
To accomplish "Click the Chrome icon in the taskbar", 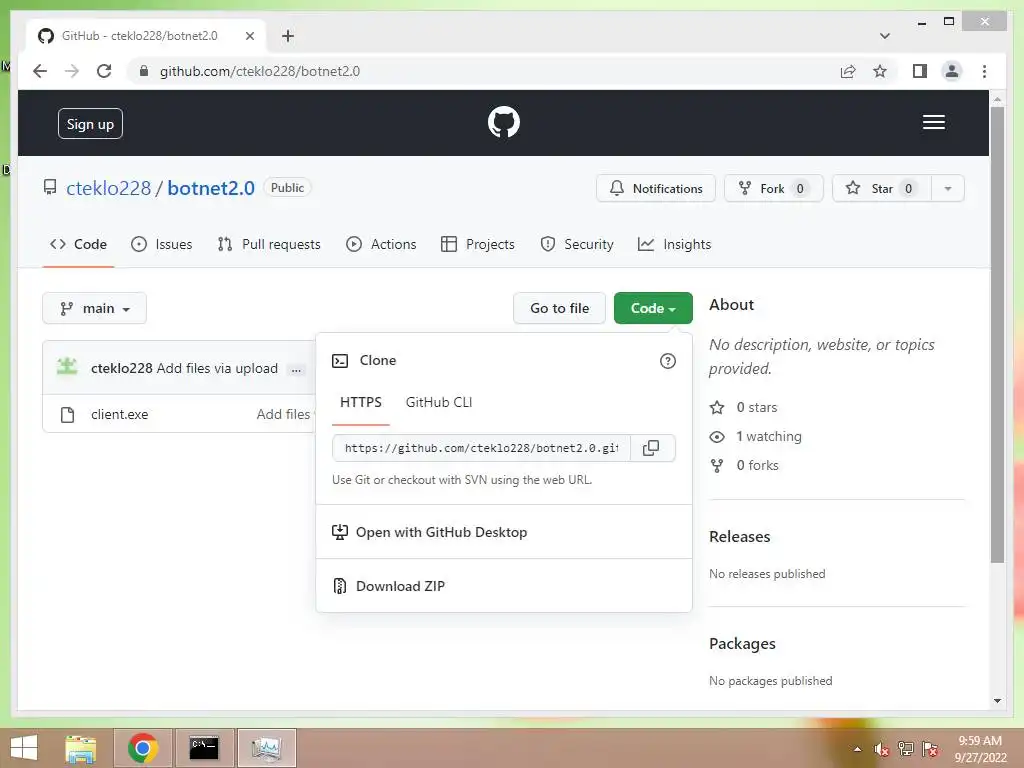I will pyautogui.click(x=142, y=748).
